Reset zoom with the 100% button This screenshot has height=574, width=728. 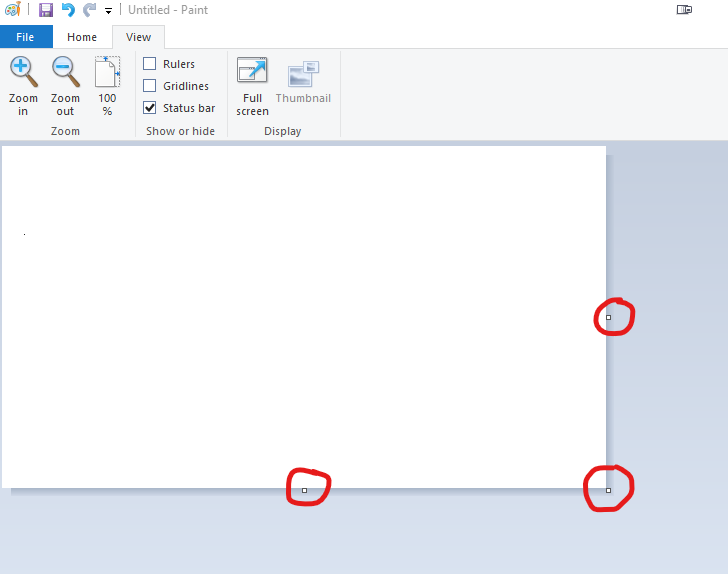pos(107,86)
